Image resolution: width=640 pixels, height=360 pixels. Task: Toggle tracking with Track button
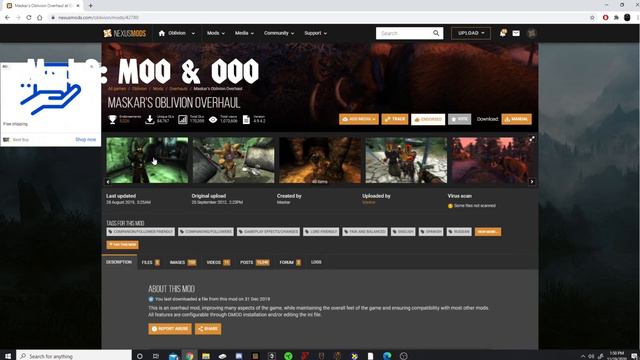click(395, 119)
